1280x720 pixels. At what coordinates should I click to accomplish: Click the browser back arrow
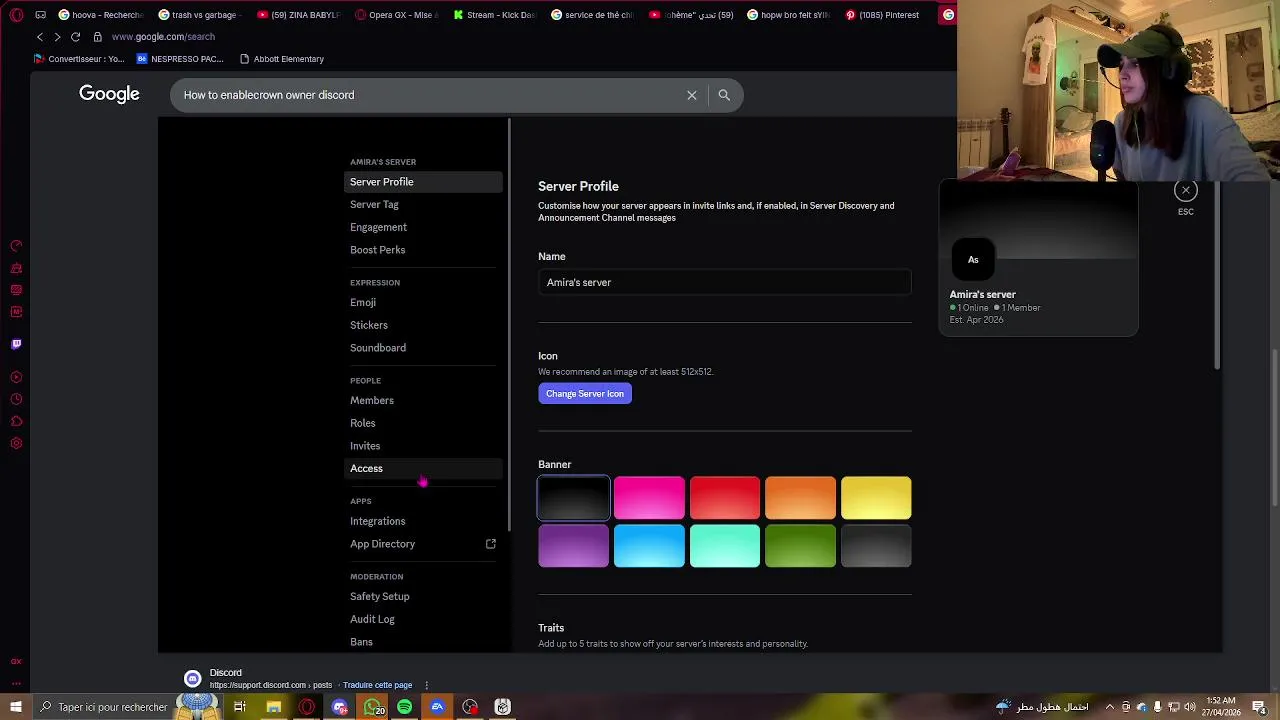40,37
